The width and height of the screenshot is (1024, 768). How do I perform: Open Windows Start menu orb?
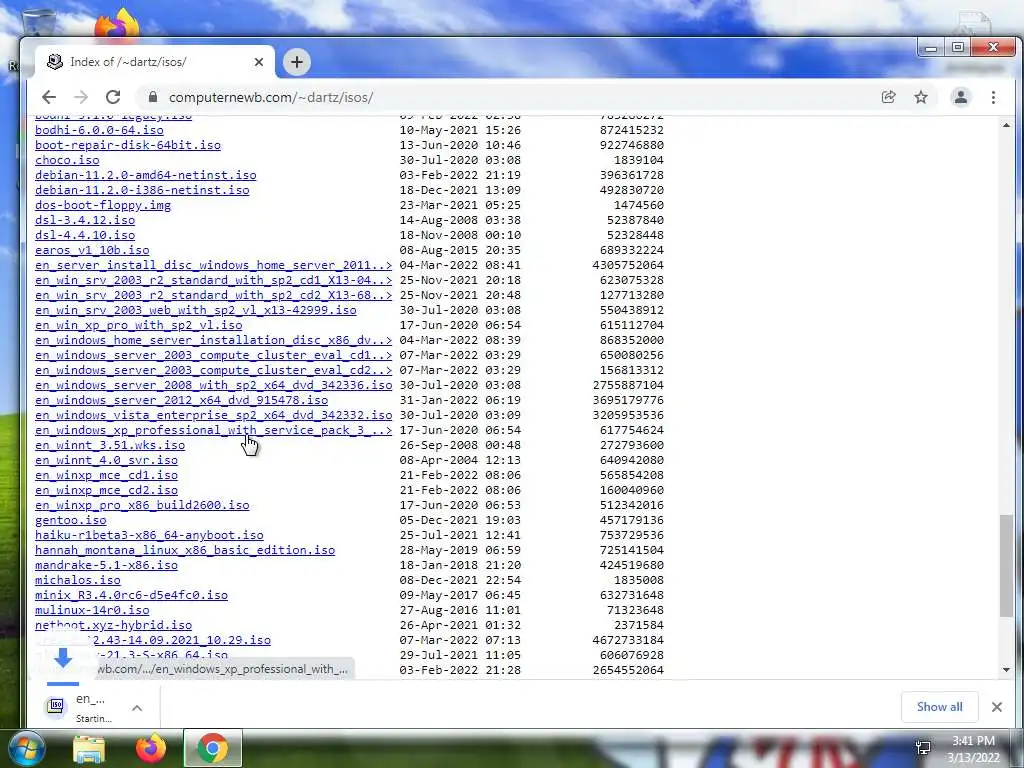coord(27,748)
